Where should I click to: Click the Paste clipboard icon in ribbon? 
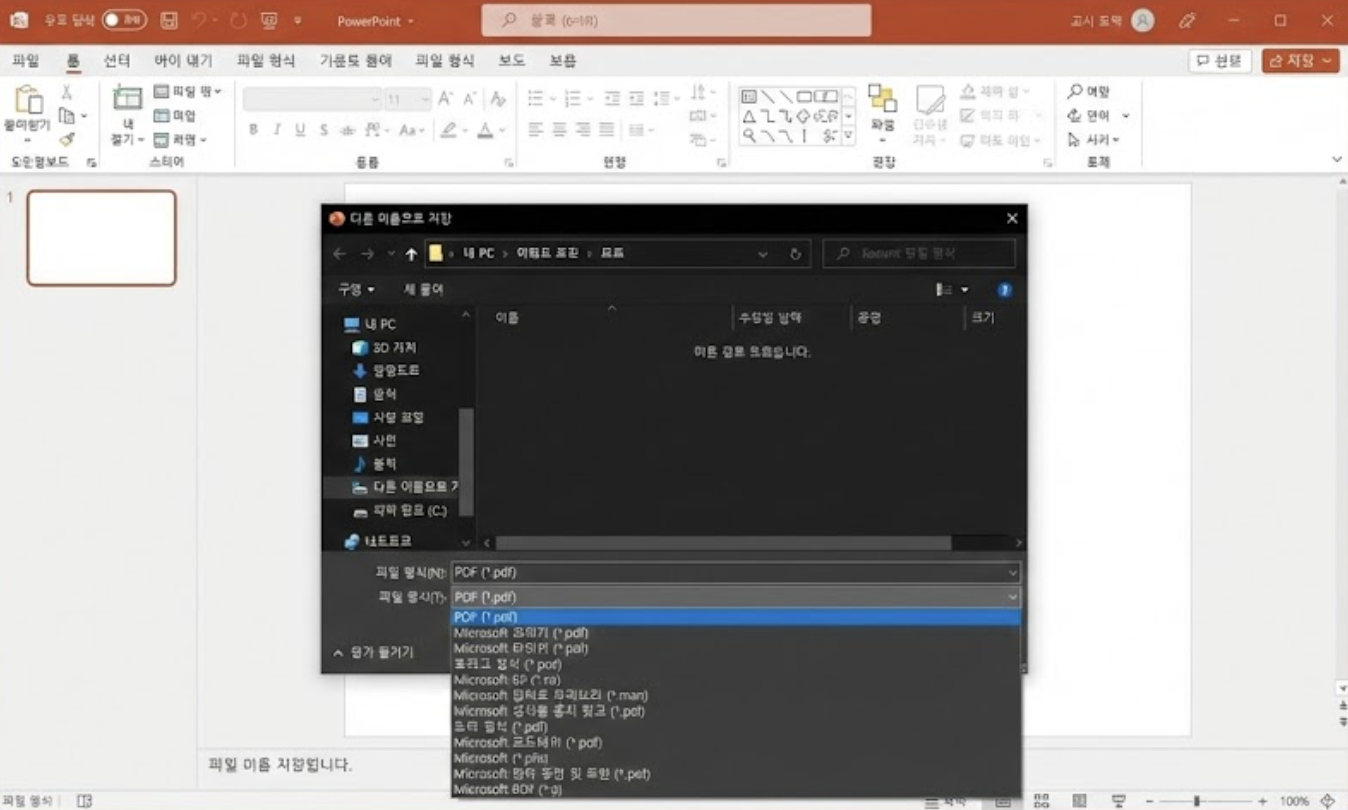point(27,102)
